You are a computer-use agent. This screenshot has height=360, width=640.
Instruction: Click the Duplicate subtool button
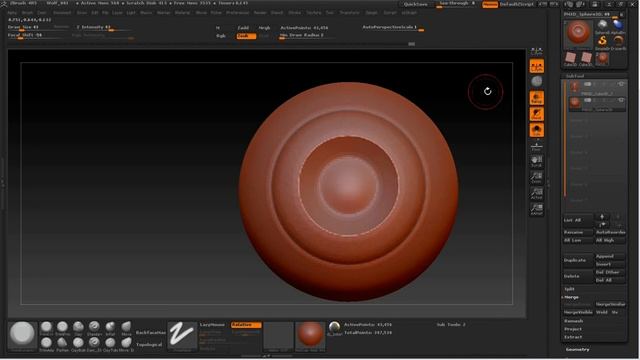578,260
